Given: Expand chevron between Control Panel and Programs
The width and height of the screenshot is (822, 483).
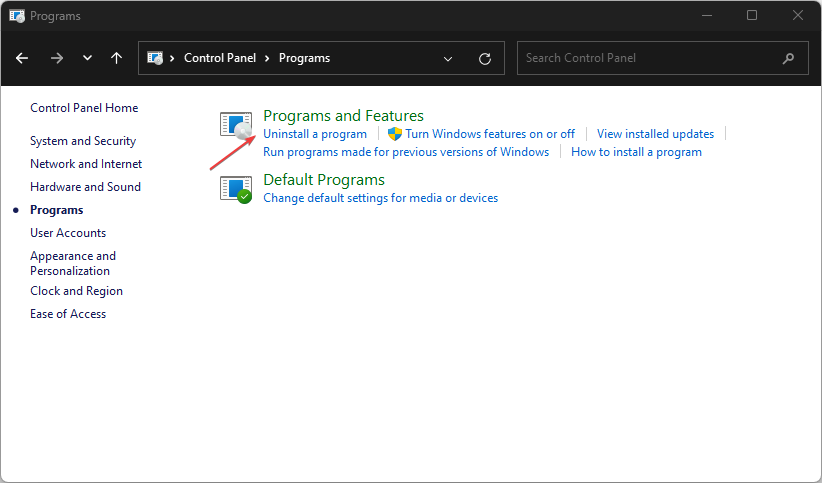Looking at the screenshot, I should (x=267, y=58).
